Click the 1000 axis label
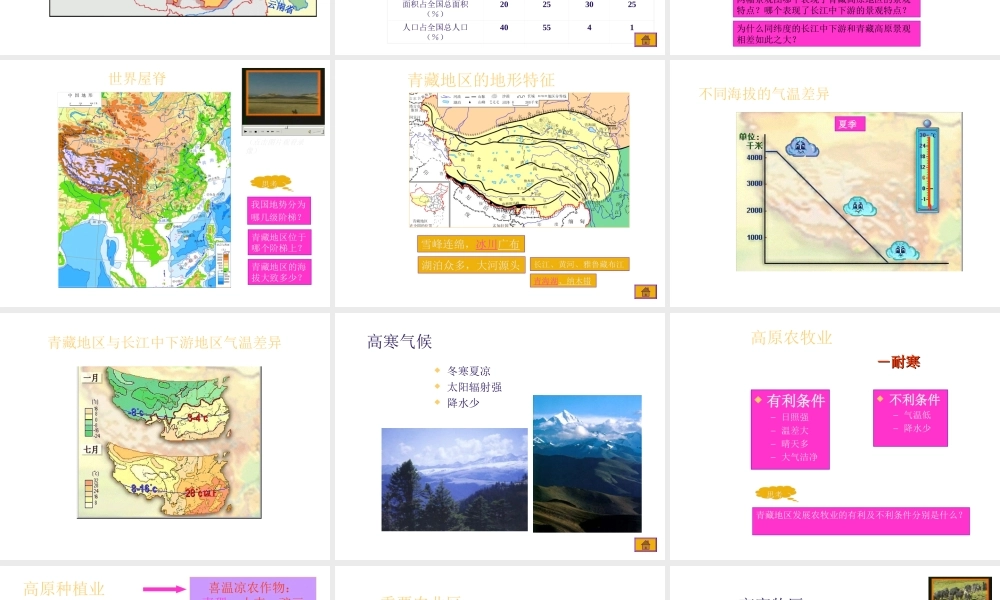1000x600 pixels. [754, 237]
